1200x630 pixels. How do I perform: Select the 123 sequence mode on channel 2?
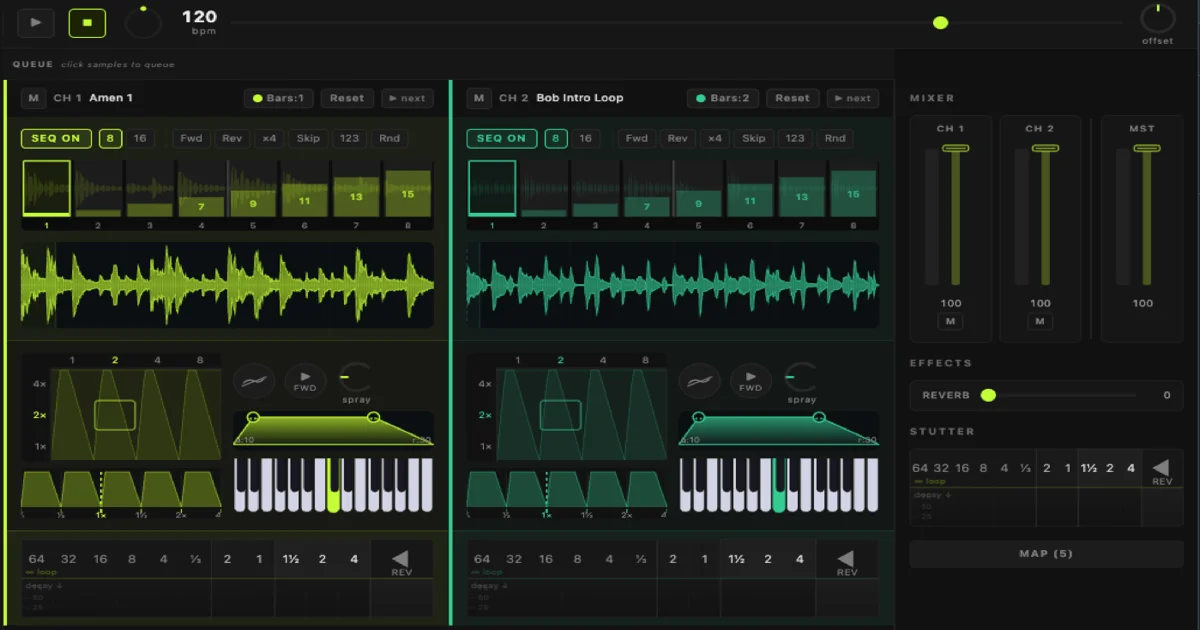coord(794,138)
